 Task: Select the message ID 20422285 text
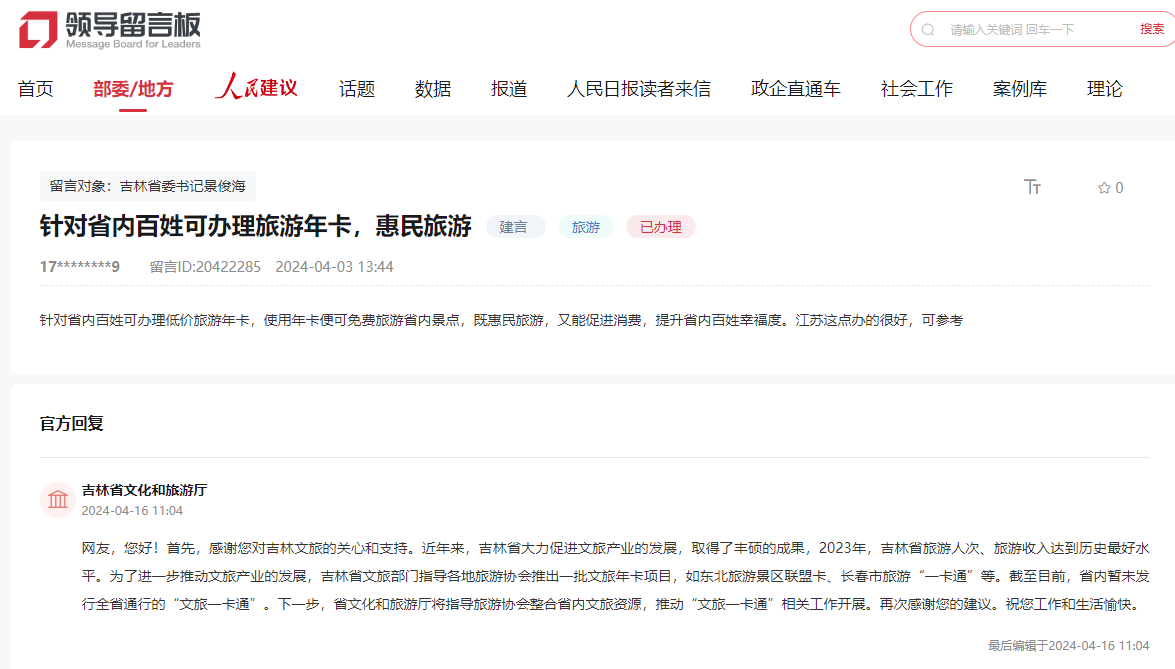tap(205, 267)
